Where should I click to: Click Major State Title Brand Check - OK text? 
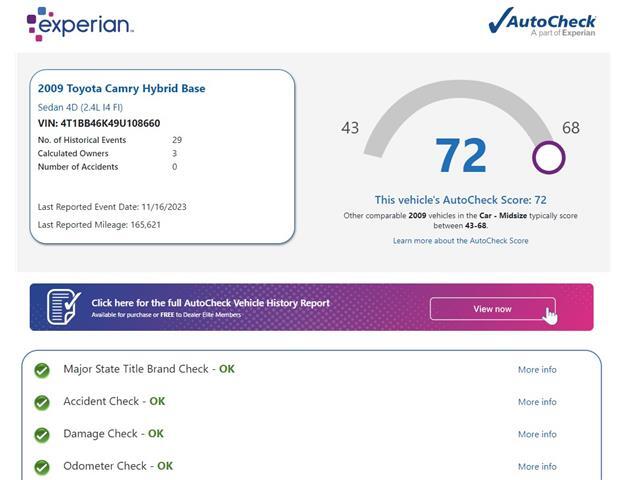click(x=149, y=369)
